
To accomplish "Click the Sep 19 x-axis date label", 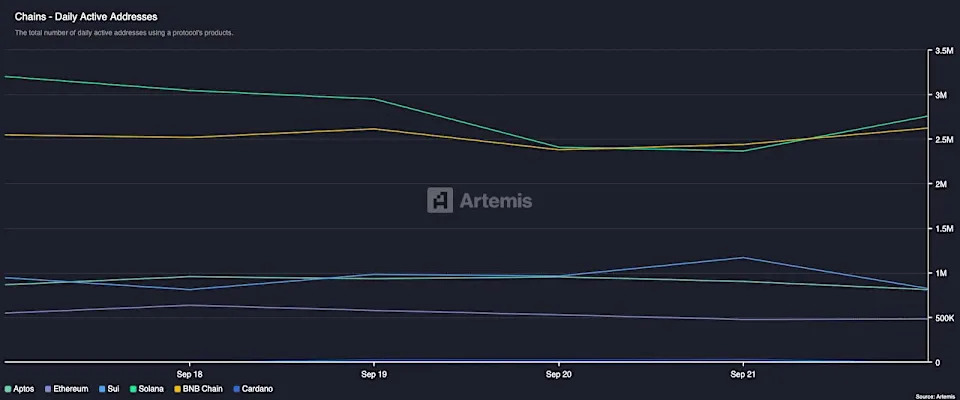I will (373, 373).
